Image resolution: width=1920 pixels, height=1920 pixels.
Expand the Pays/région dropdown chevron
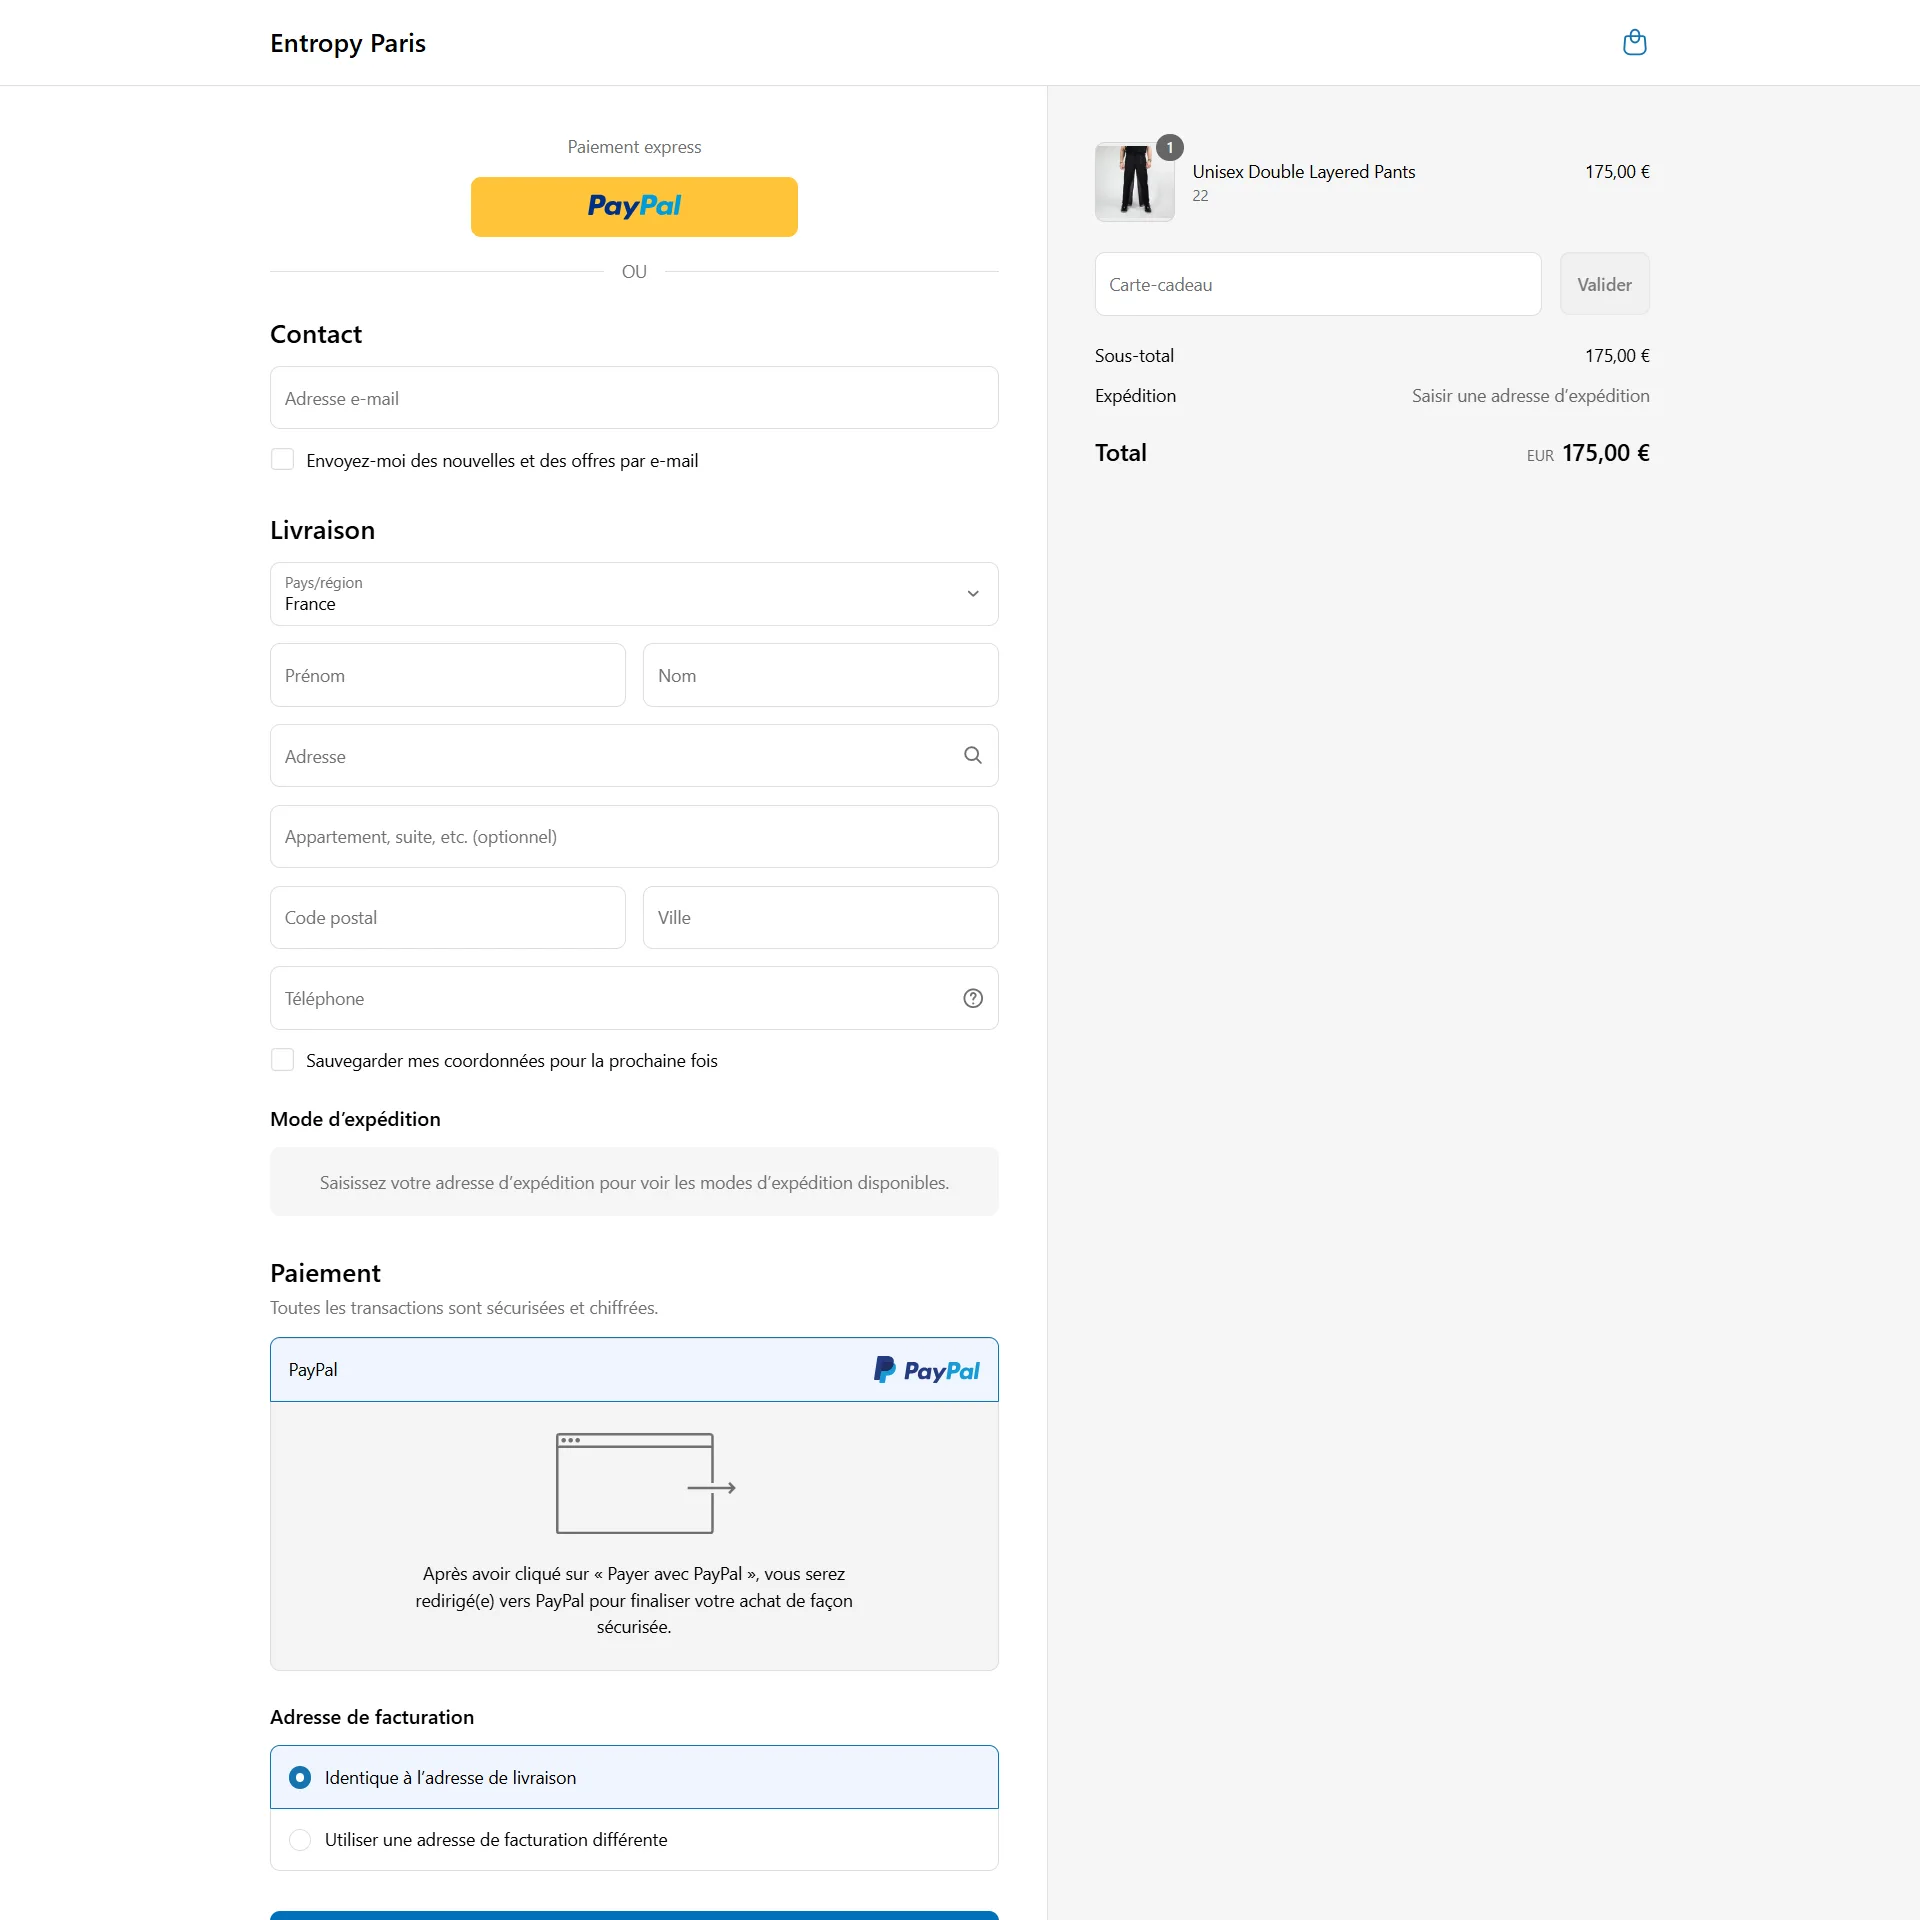(972, 594)
